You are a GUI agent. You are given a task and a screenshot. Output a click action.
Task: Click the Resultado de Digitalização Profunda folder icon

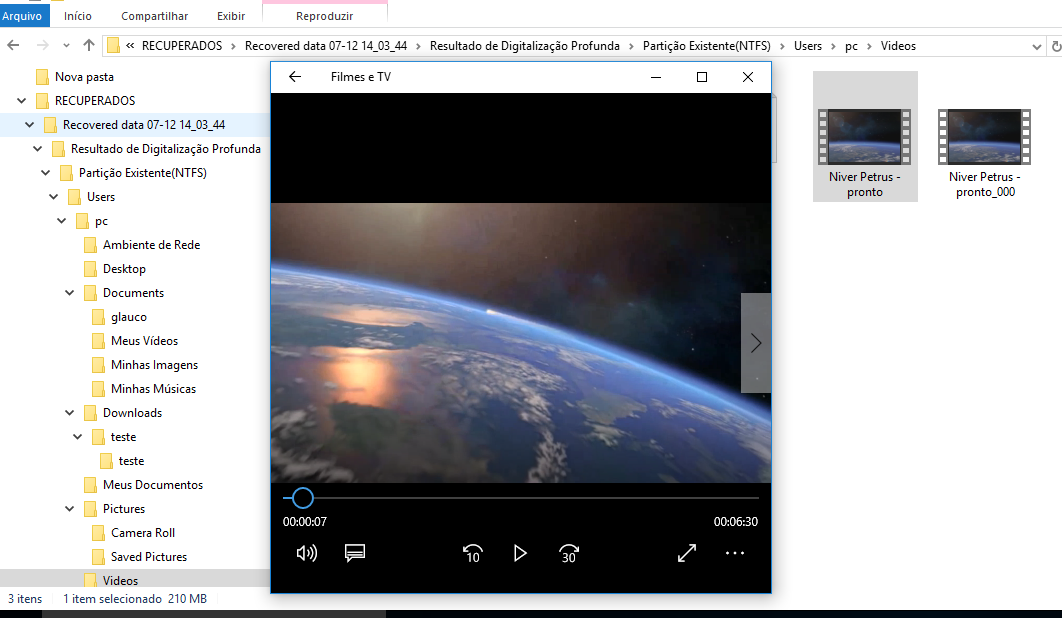pyautogui.click(x=58, y=149)
